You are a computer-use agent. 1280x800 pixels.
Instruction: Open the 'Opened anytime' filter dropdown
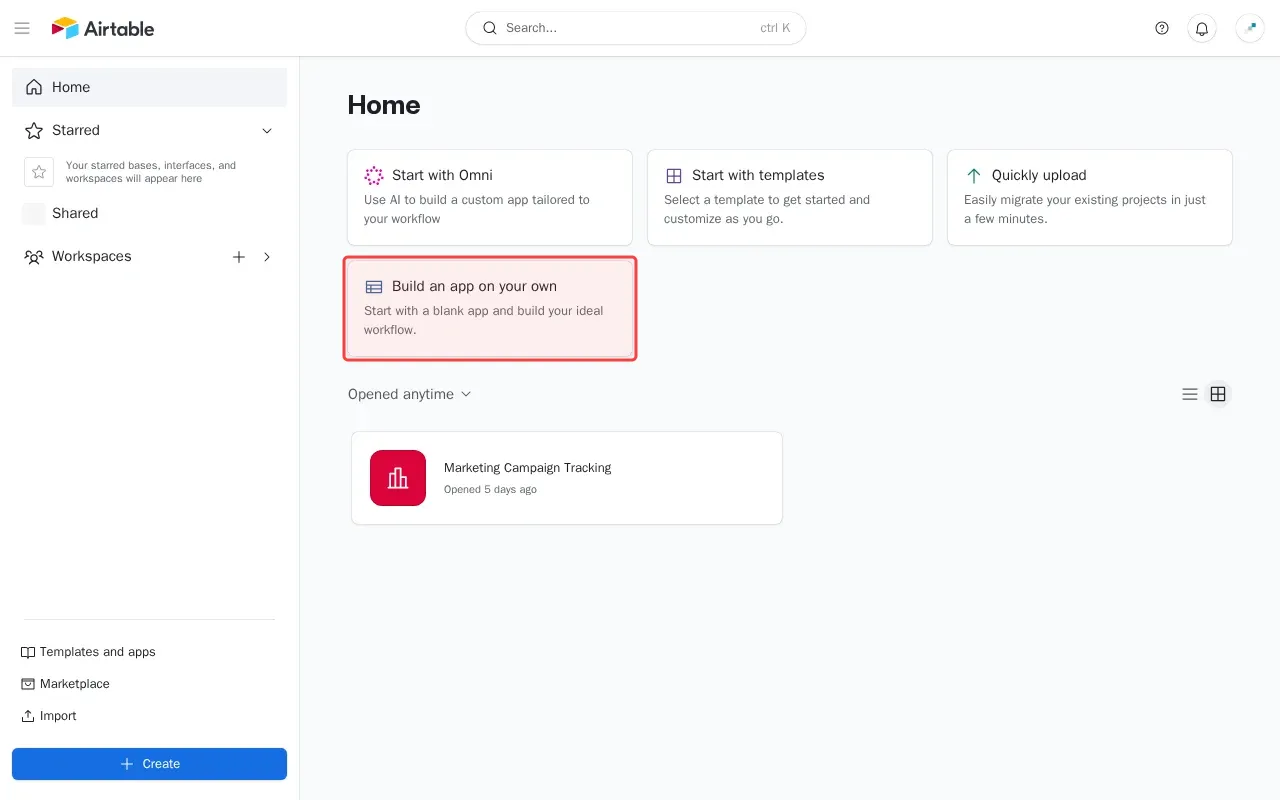tap(409, 394)
